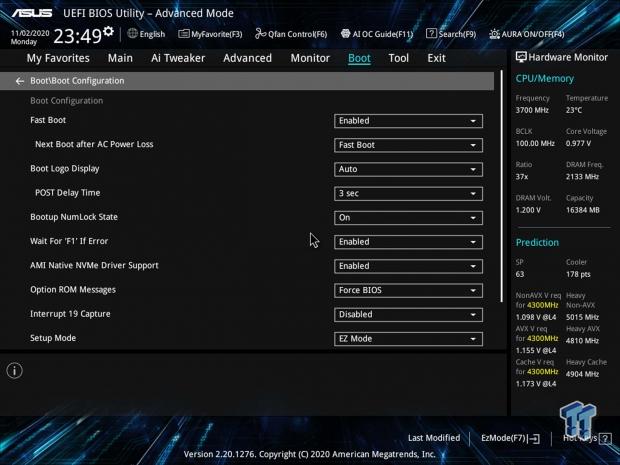Click the 0.977 V core voltage value
This screenshot has width=620, height=465.
coord(578,144)
